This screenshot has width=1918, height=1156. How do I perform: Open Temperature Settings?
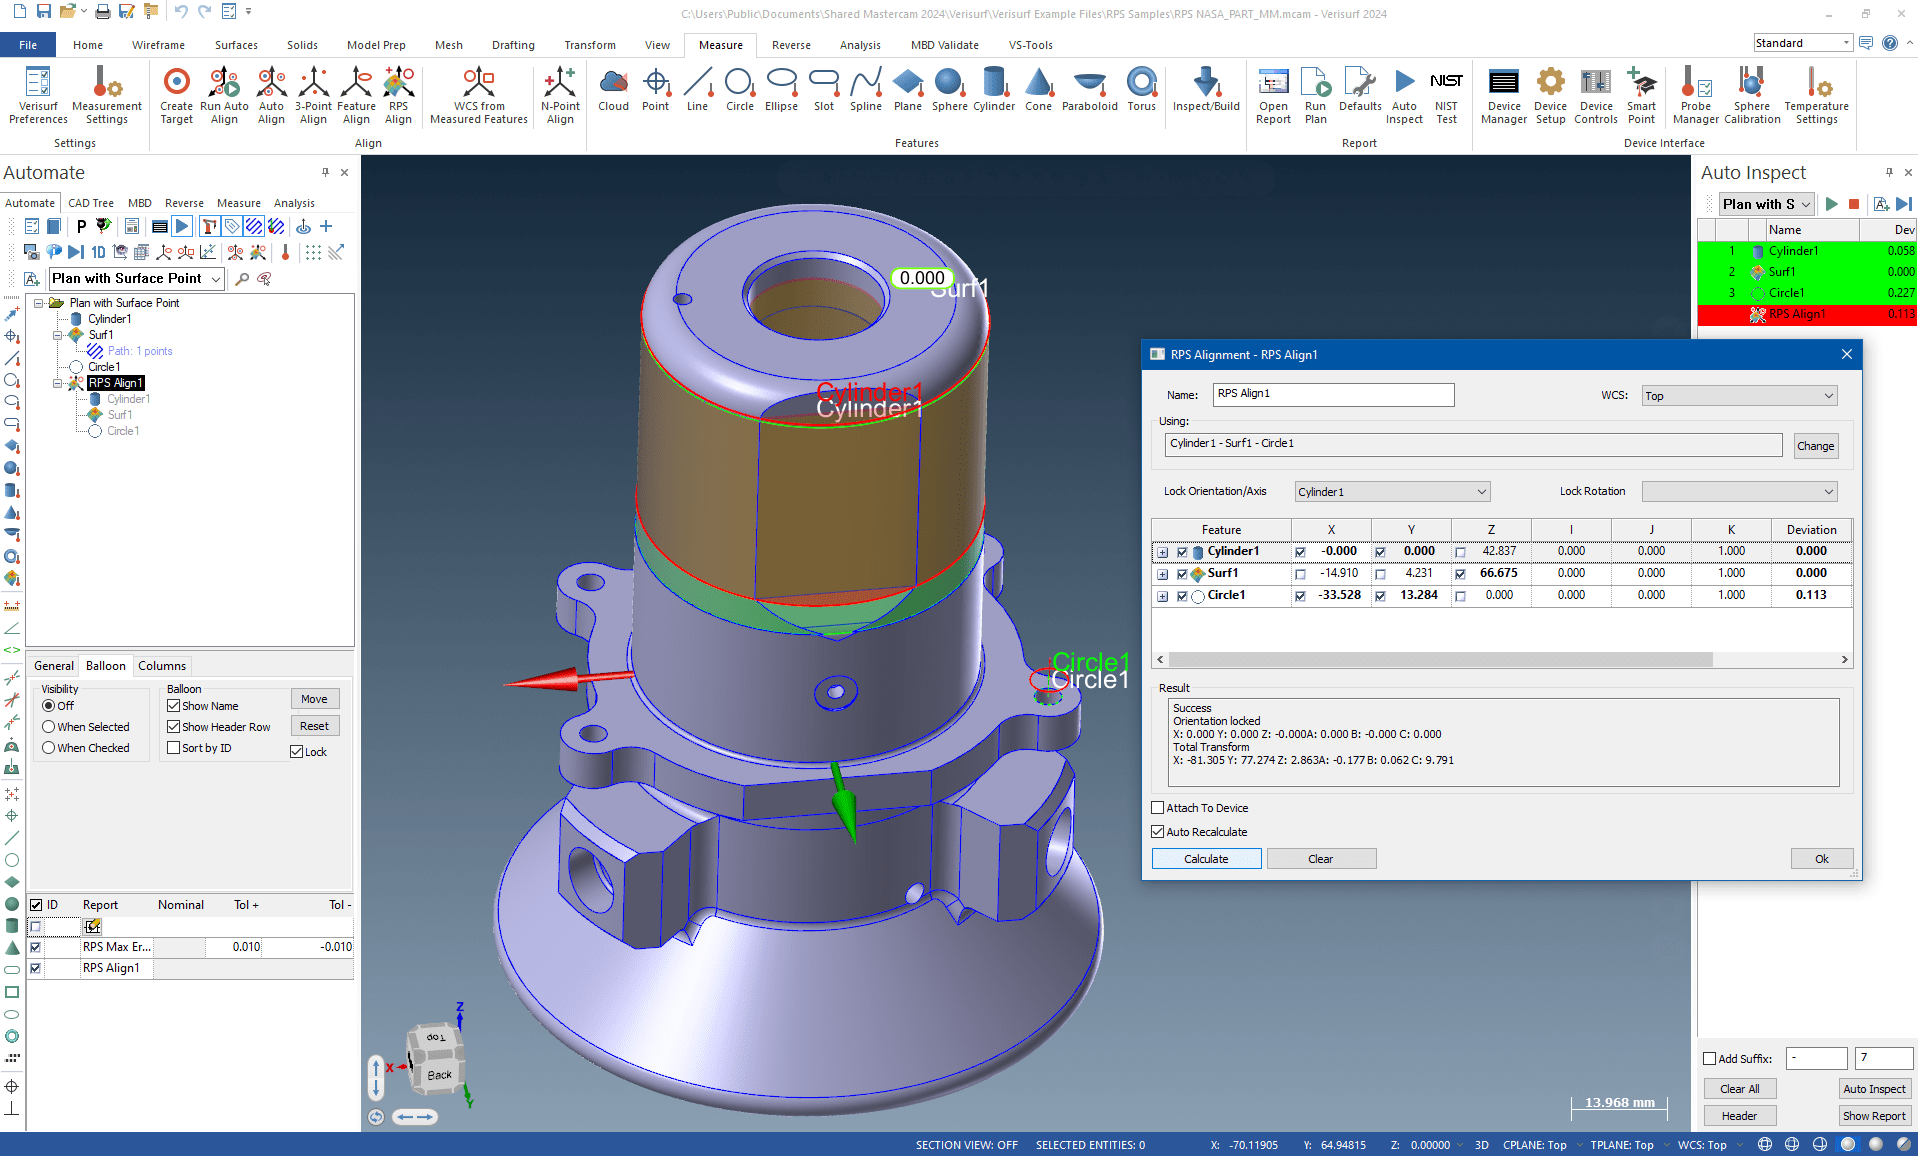tap(1816, 96)
